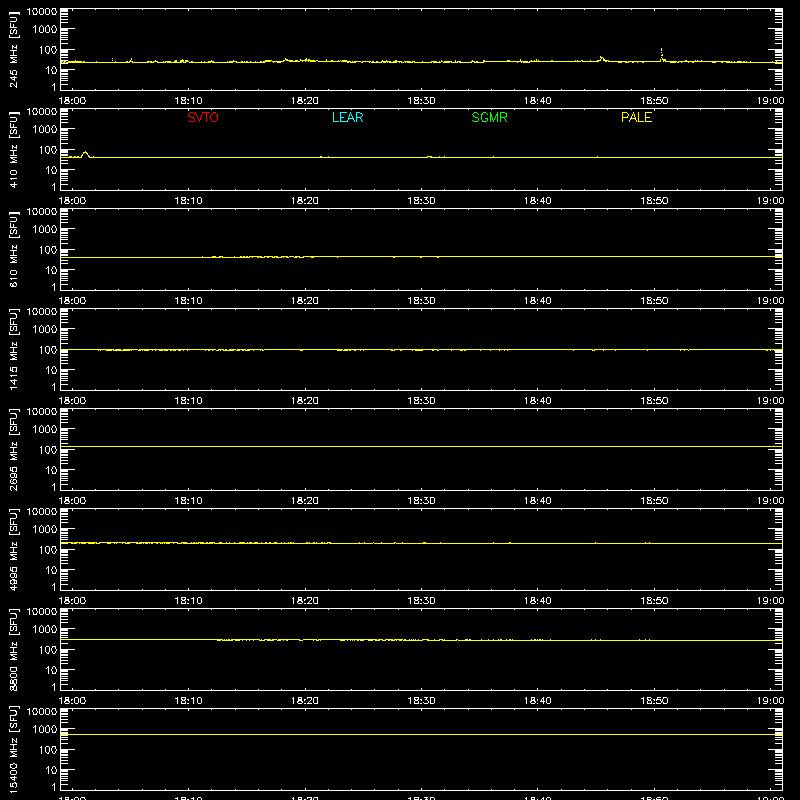Select the 2695 MHz [SFU] axis label
The image size is (800, 800).
point(13,449)
